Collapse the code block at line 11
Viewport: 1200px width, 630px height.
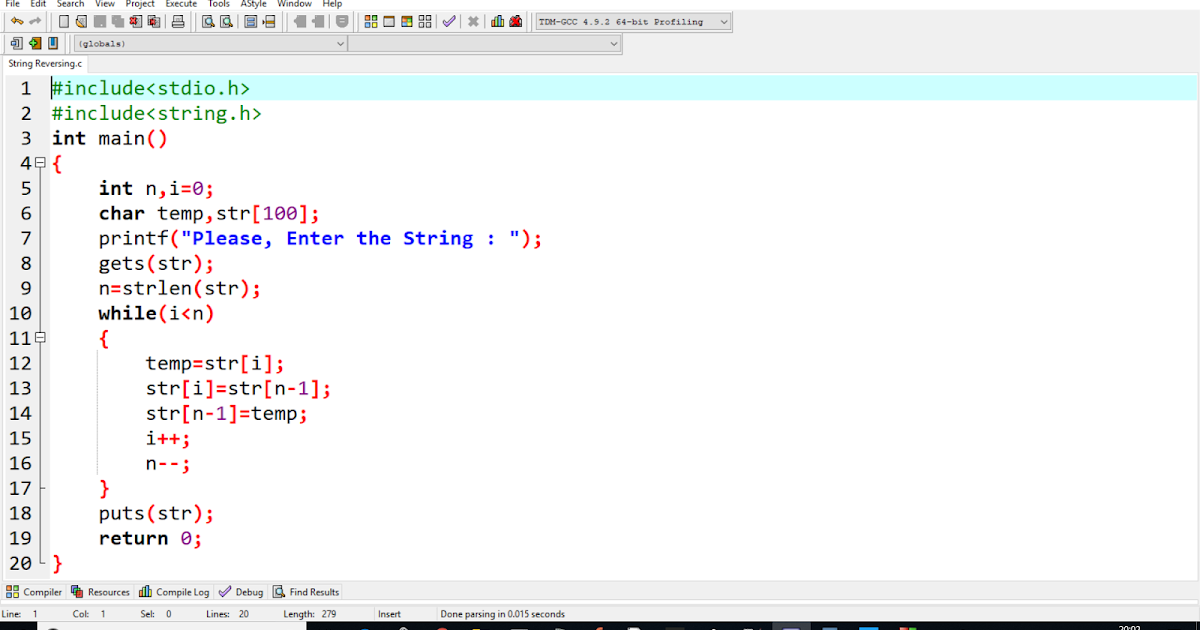[39, 338]
